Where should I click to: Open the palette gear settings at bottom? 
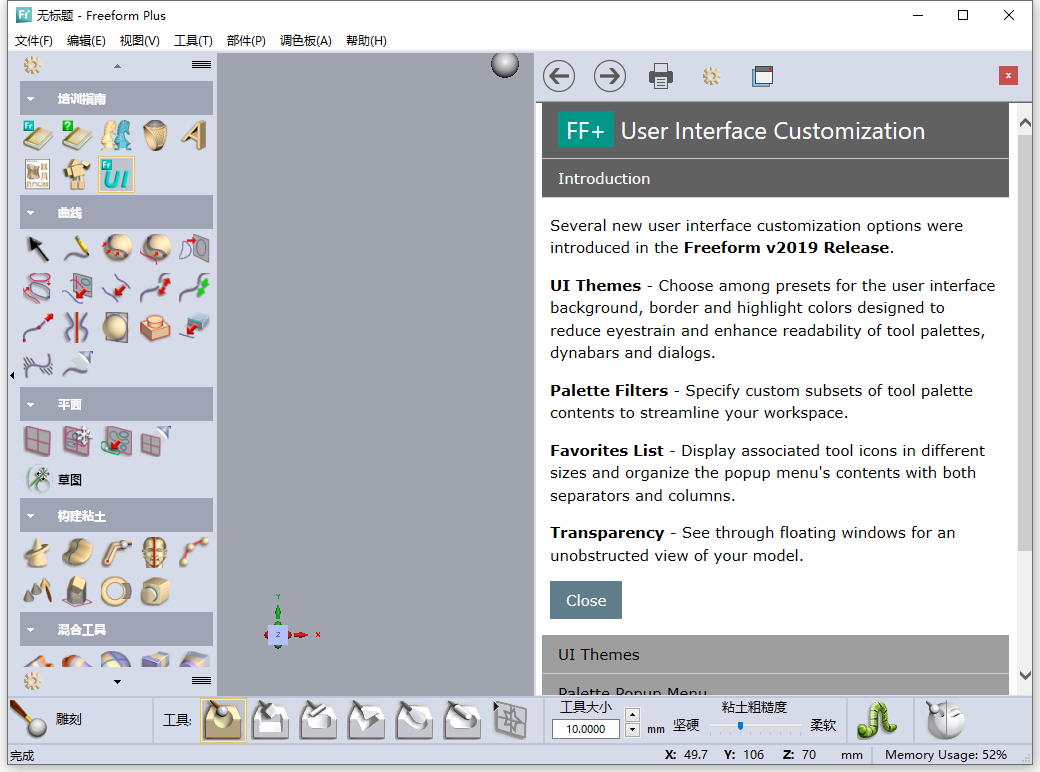tap(32, 681)
